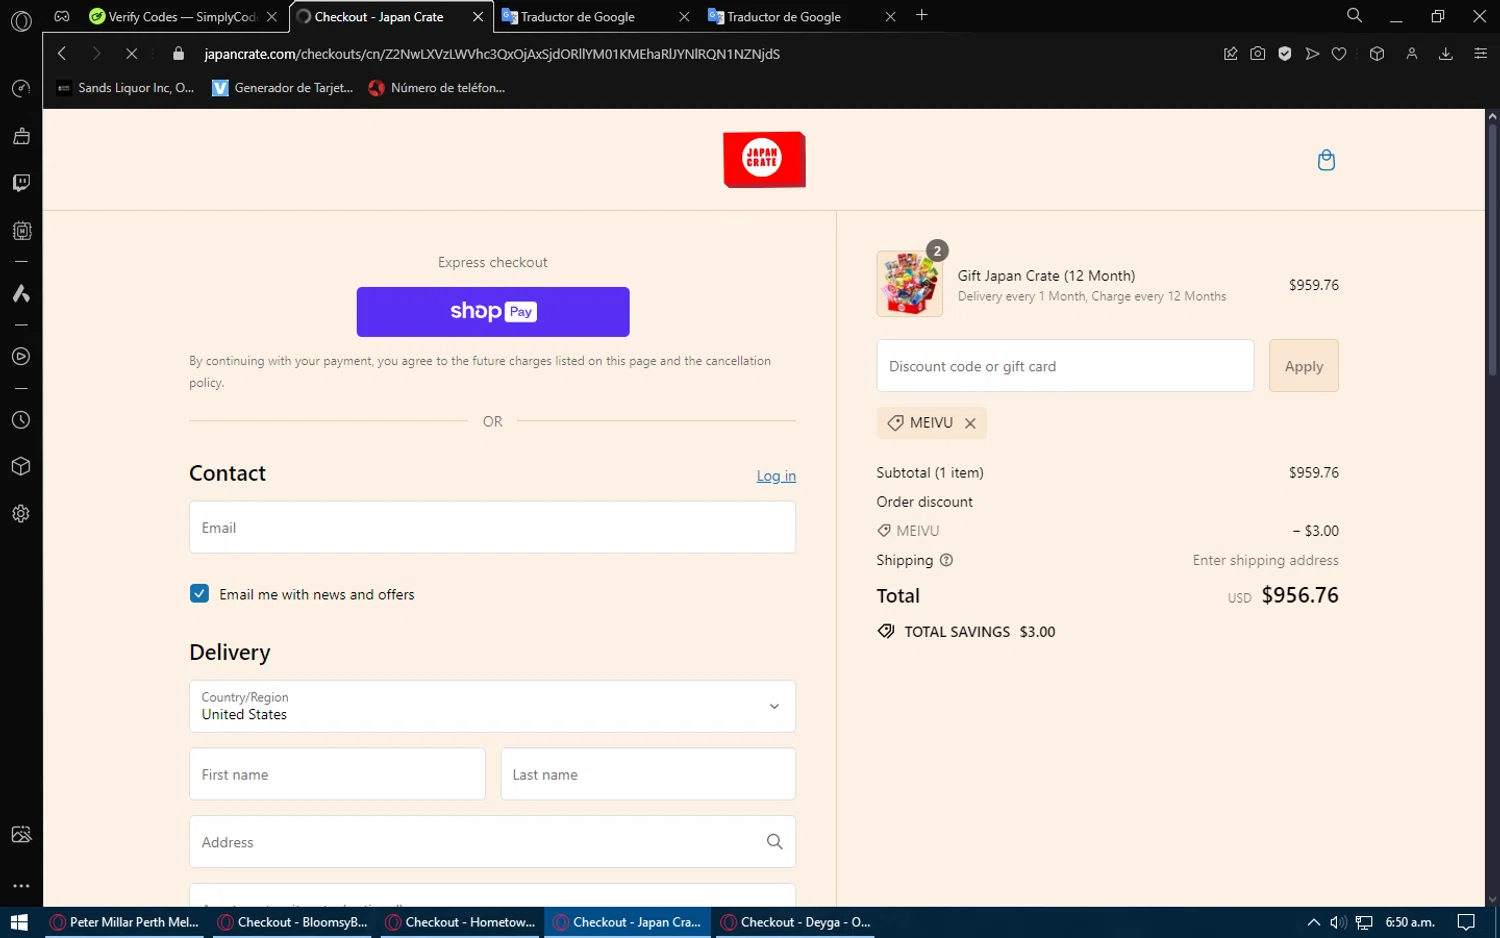Screen dimensions: 1500x938
Task: Uncheck Email me with news and offers
Action: click(x=199, y=594)
